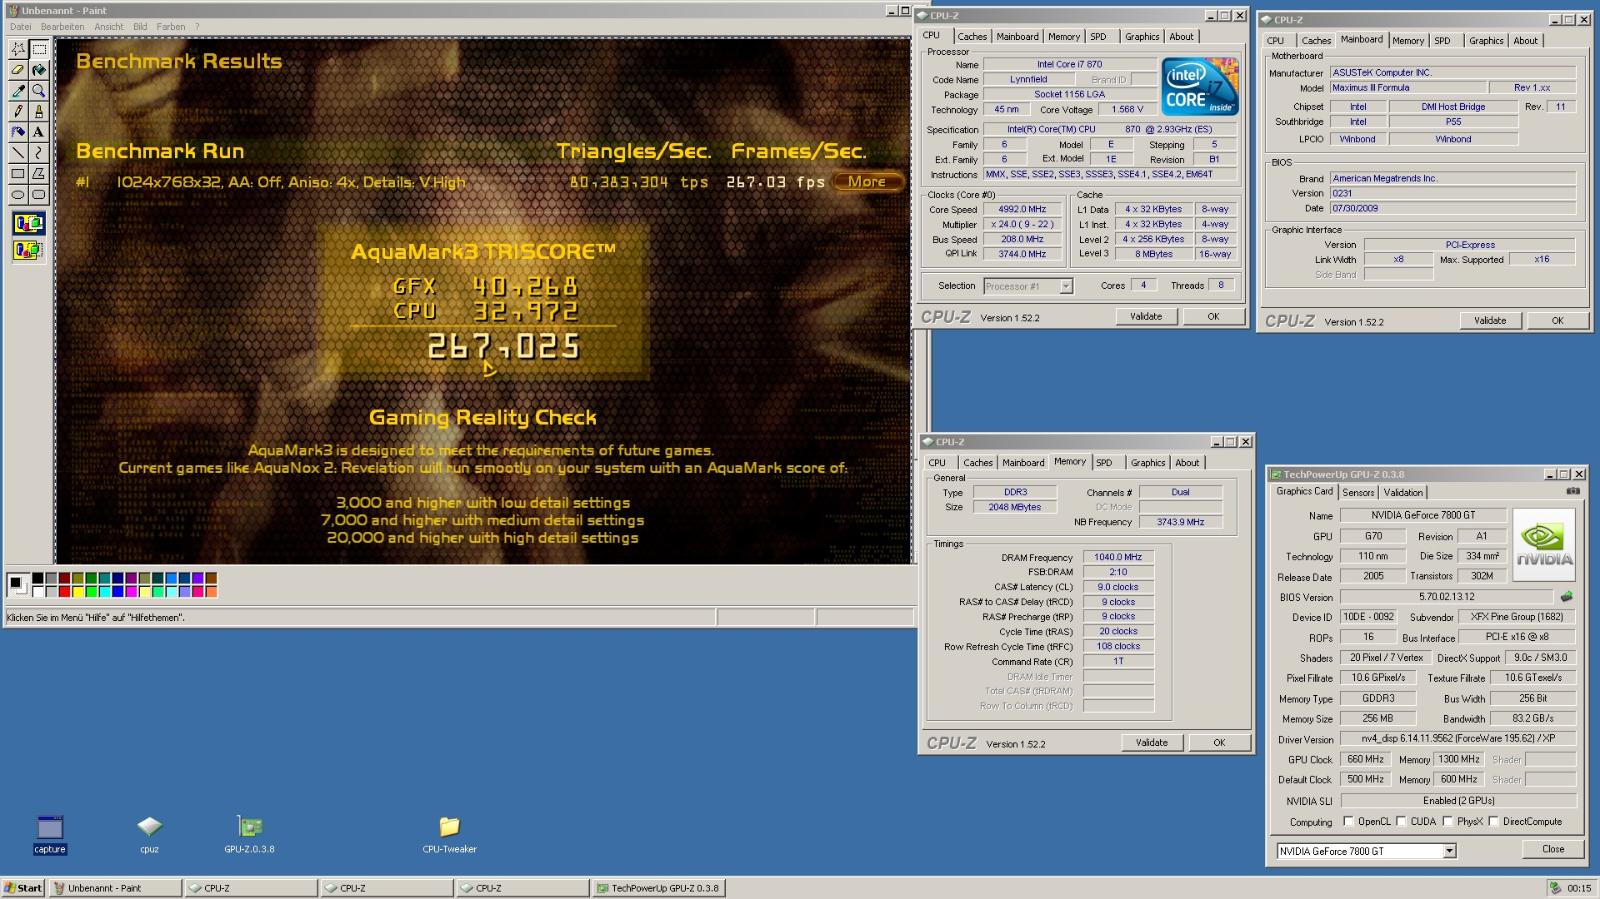
Task: Click the GPU-Z screenshot camera icon
Action: click(x=1573, y=491)
